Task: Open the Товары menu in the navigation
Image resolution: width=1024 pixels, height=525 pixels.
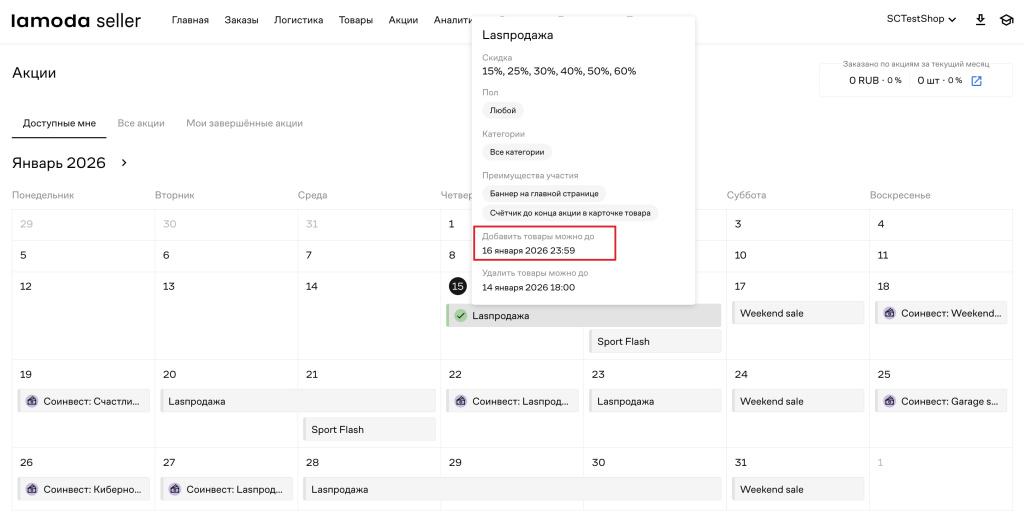Action: click(x=355, y=20)
